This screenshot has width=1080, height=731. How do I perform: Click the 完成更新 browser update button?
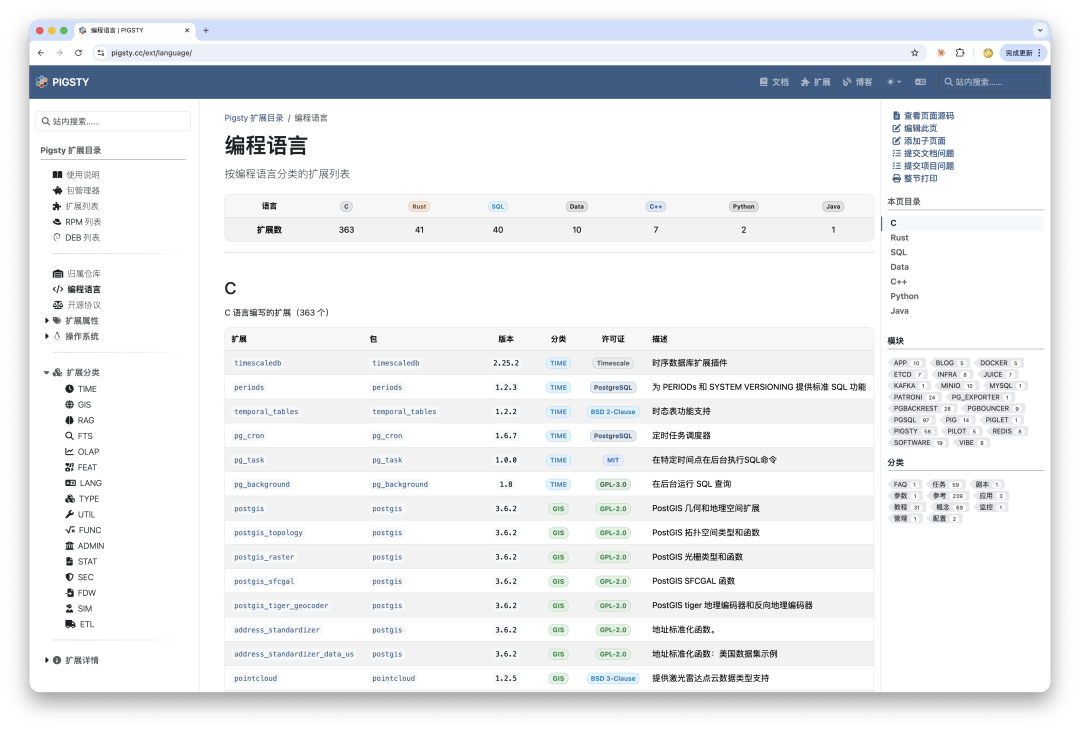[x=1024, y=53]
